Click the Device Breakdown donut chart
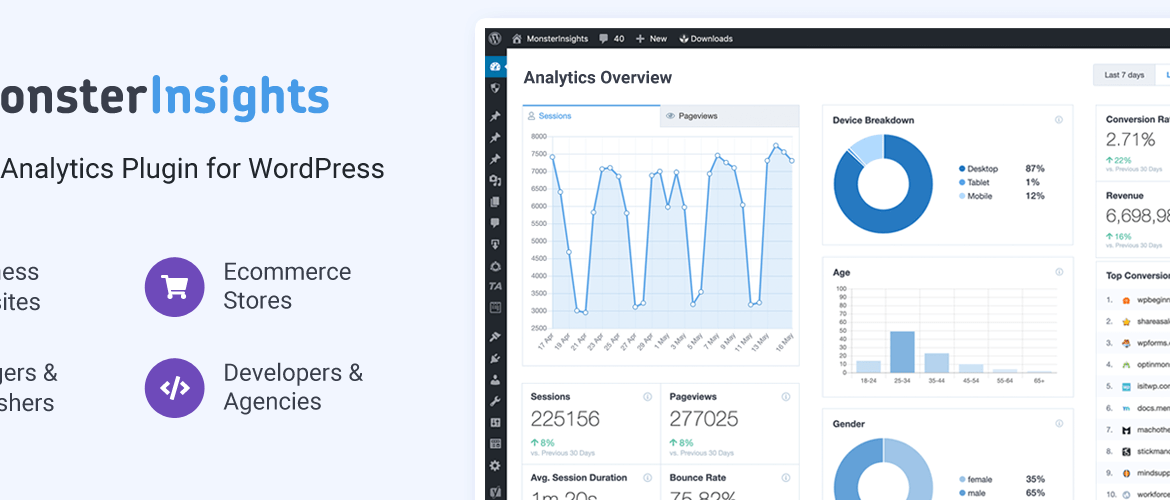 point(883,184)
